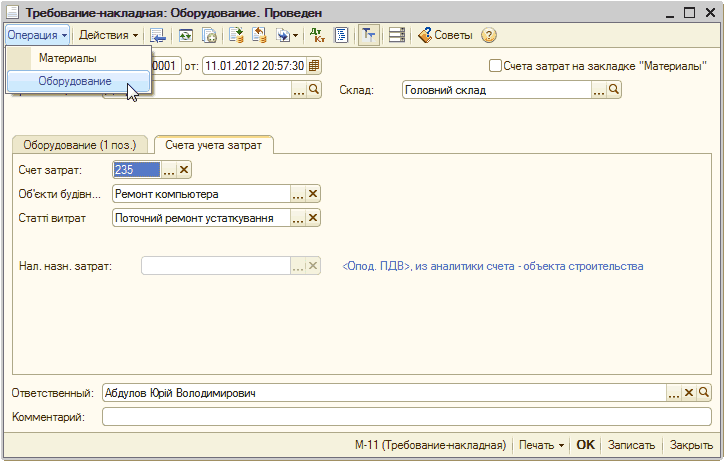The image size is (724, 461).
Task: Show Дт/Кт postings result
Action: pyautogui.click(x=317, y=35)
